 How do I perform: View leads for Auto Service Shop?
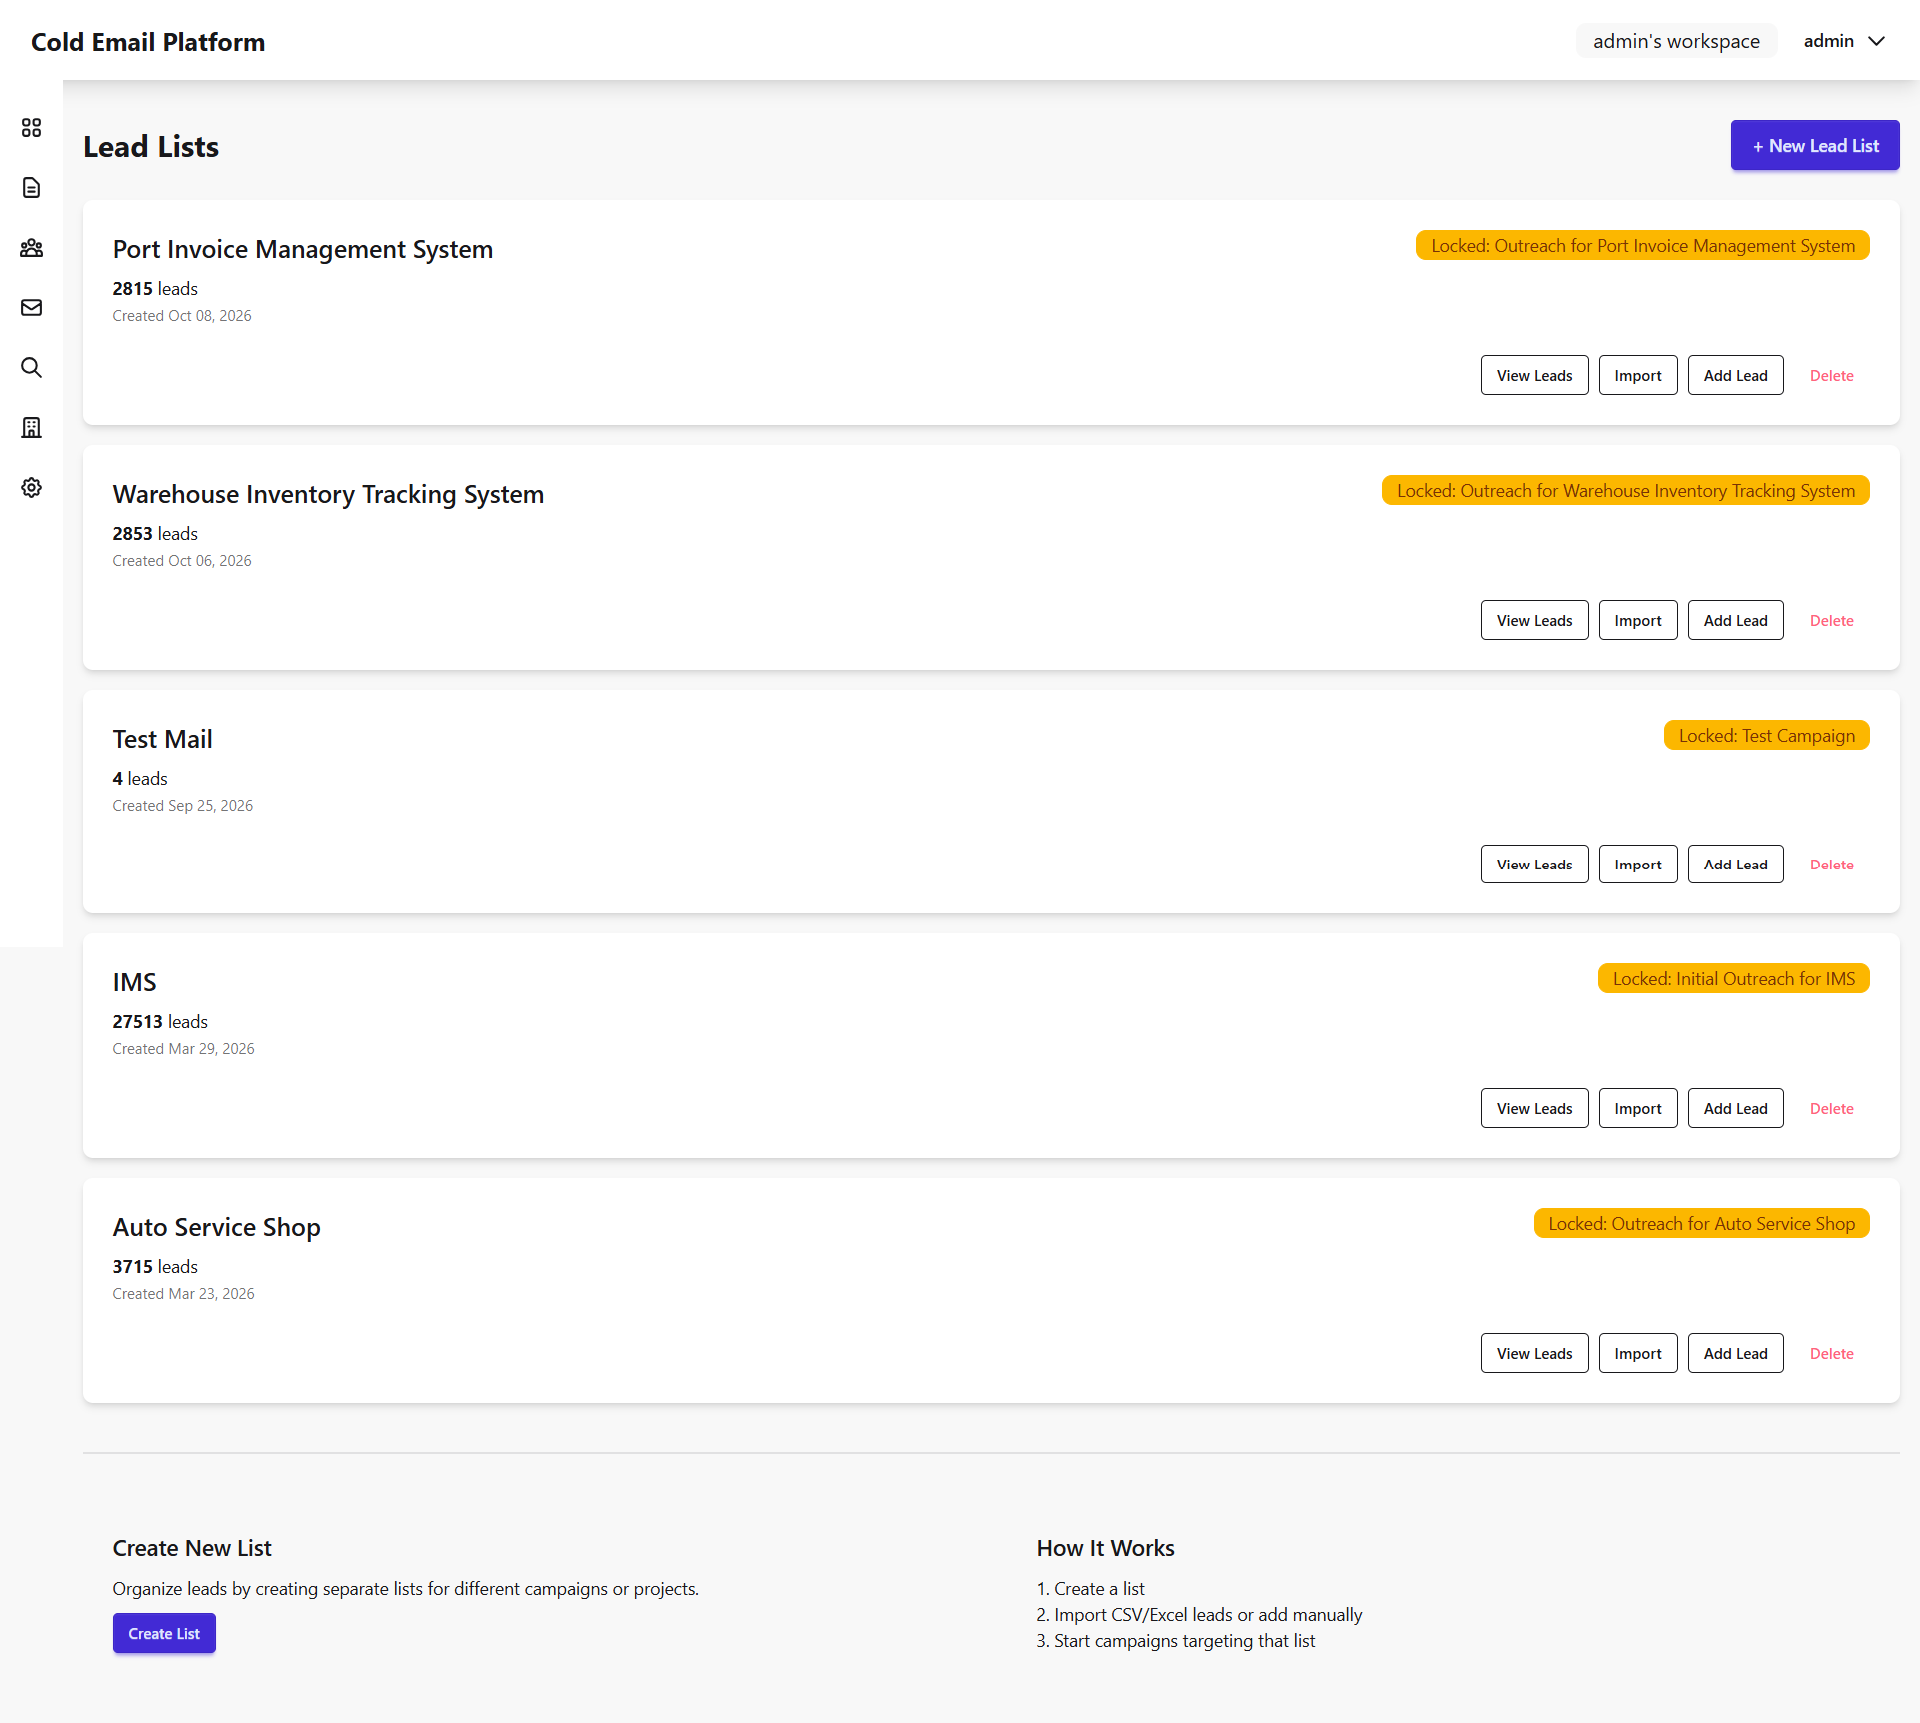[1534, 1354]
